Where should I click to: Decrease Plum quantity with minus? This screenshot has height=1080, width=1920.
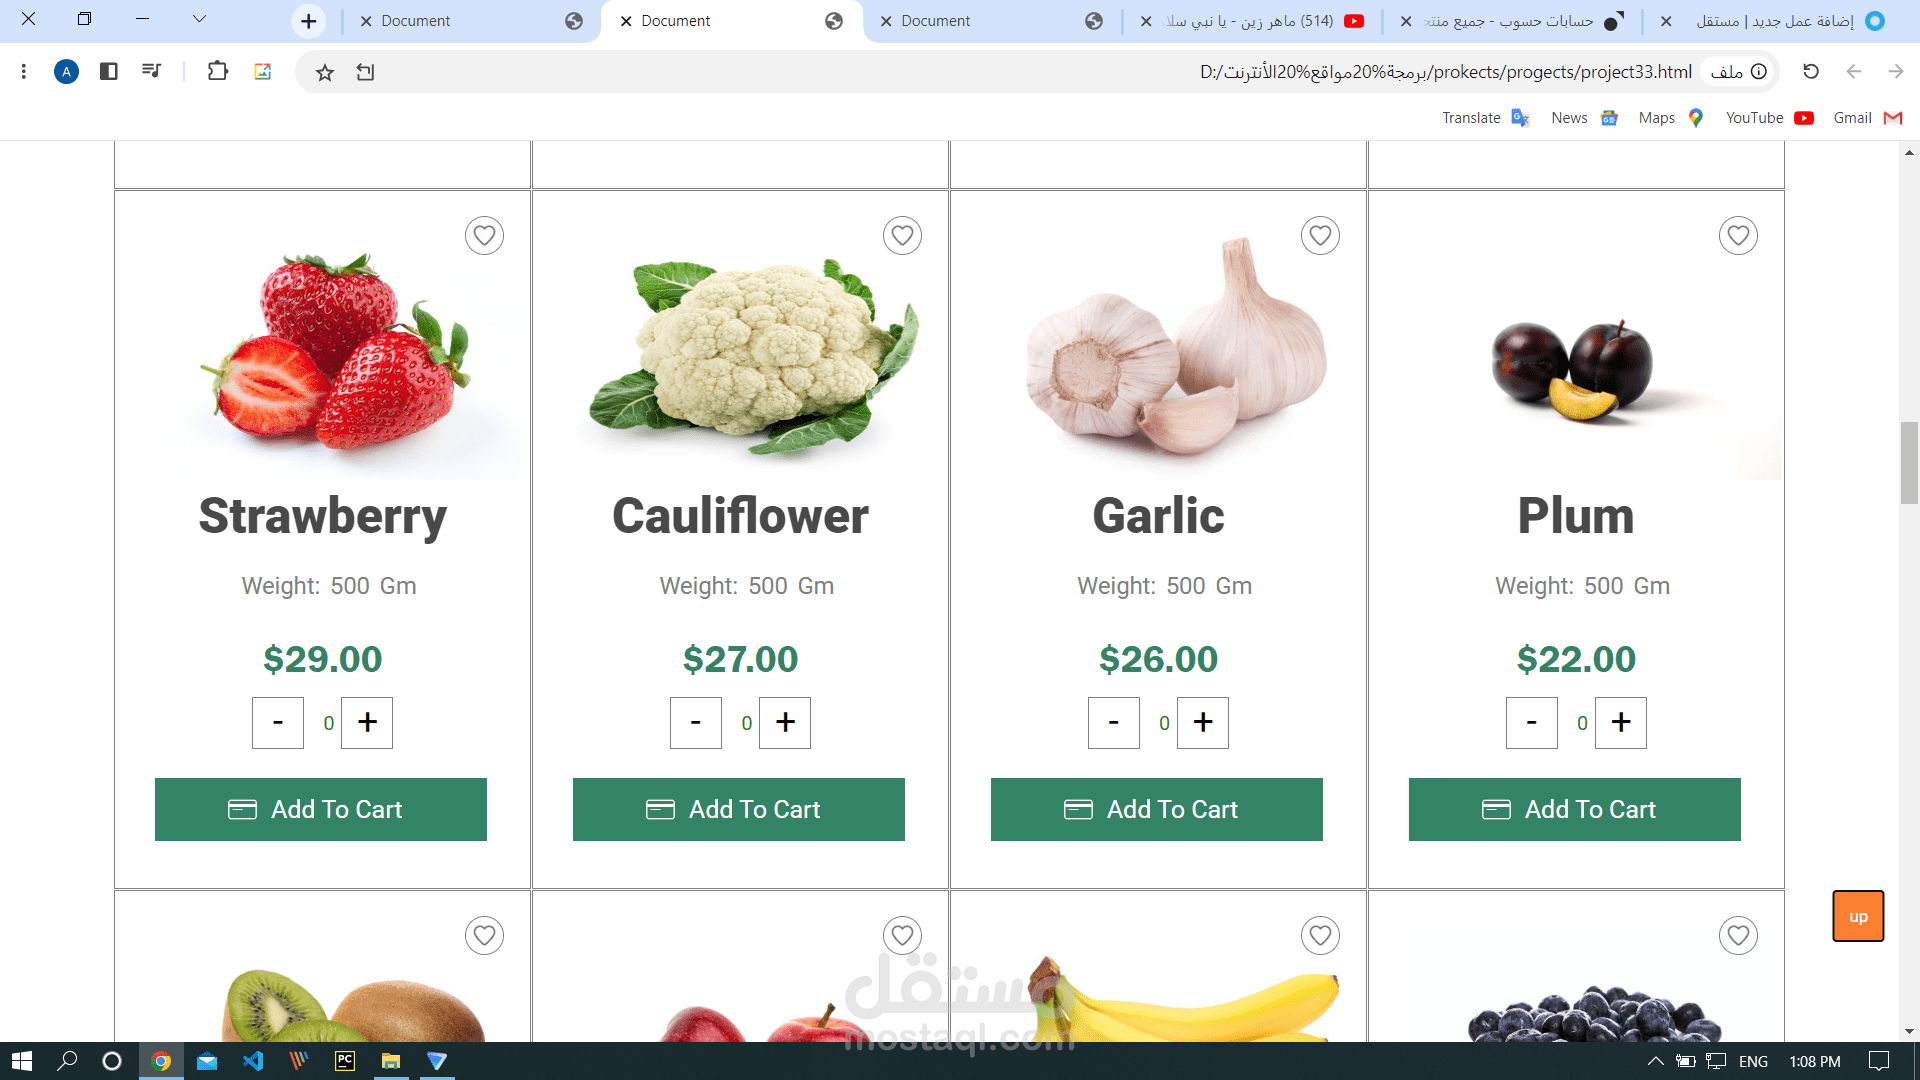[x=1531, y=723]
